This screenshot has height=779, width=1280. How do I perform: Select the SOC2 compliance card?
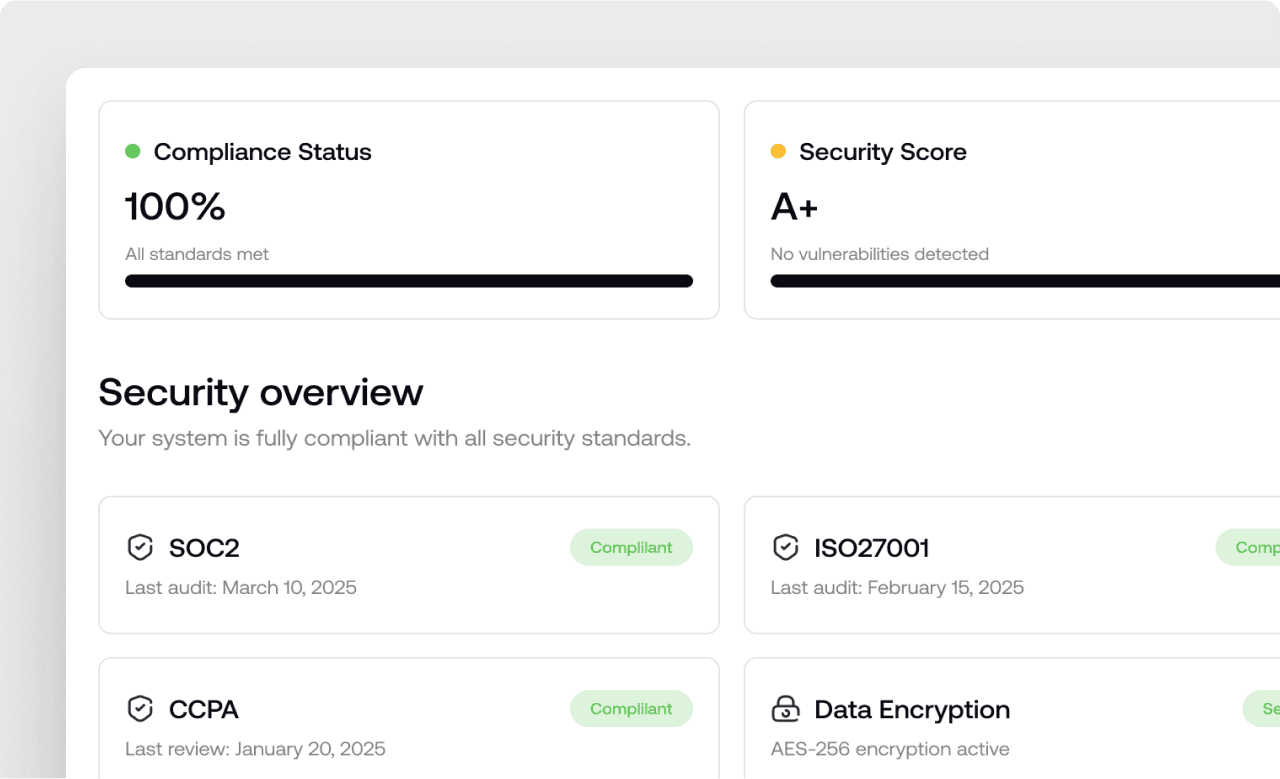(x=408, y=565)
